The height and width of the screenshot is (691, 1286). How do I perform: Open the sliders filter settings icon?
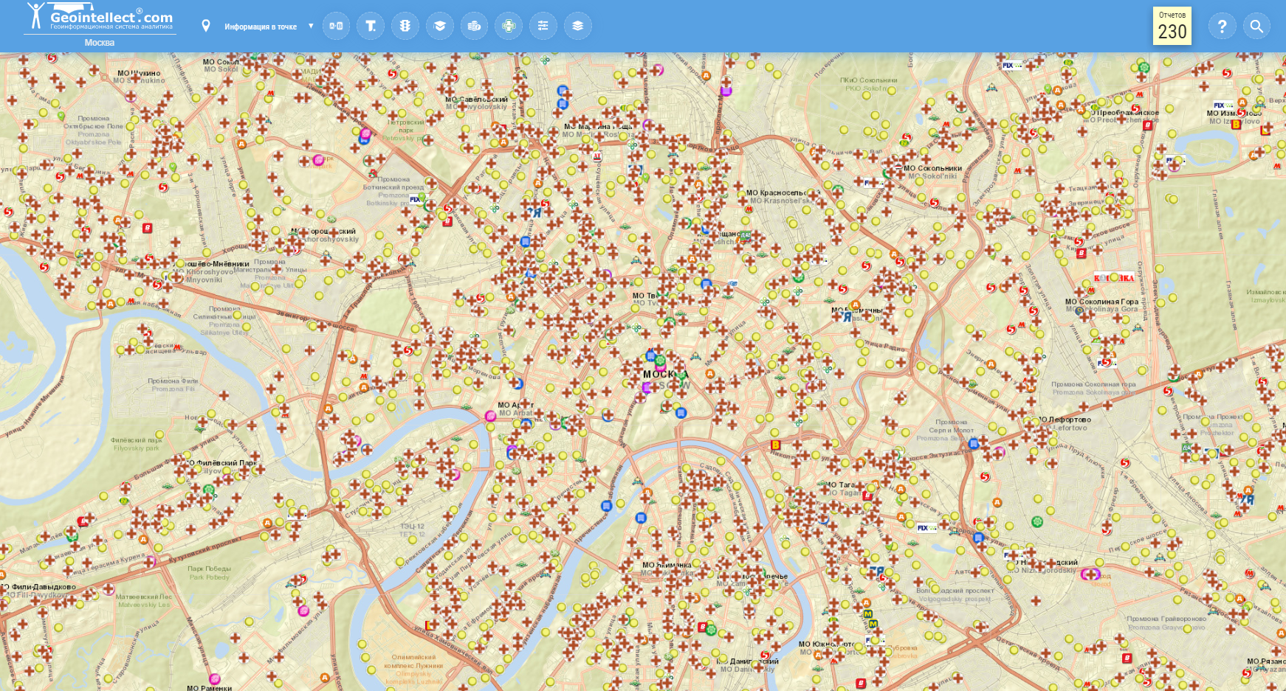[x=543, y=26]
